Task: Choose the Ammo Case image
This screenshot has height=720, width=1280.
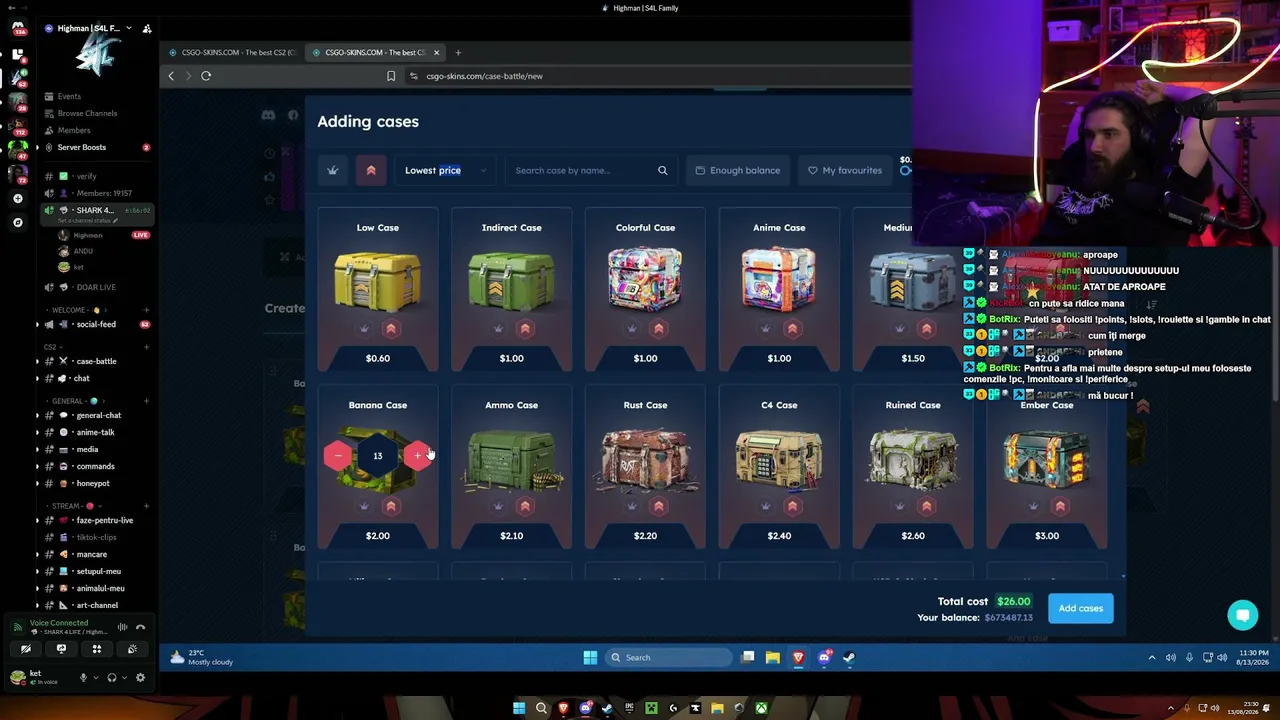Action: 511,459
